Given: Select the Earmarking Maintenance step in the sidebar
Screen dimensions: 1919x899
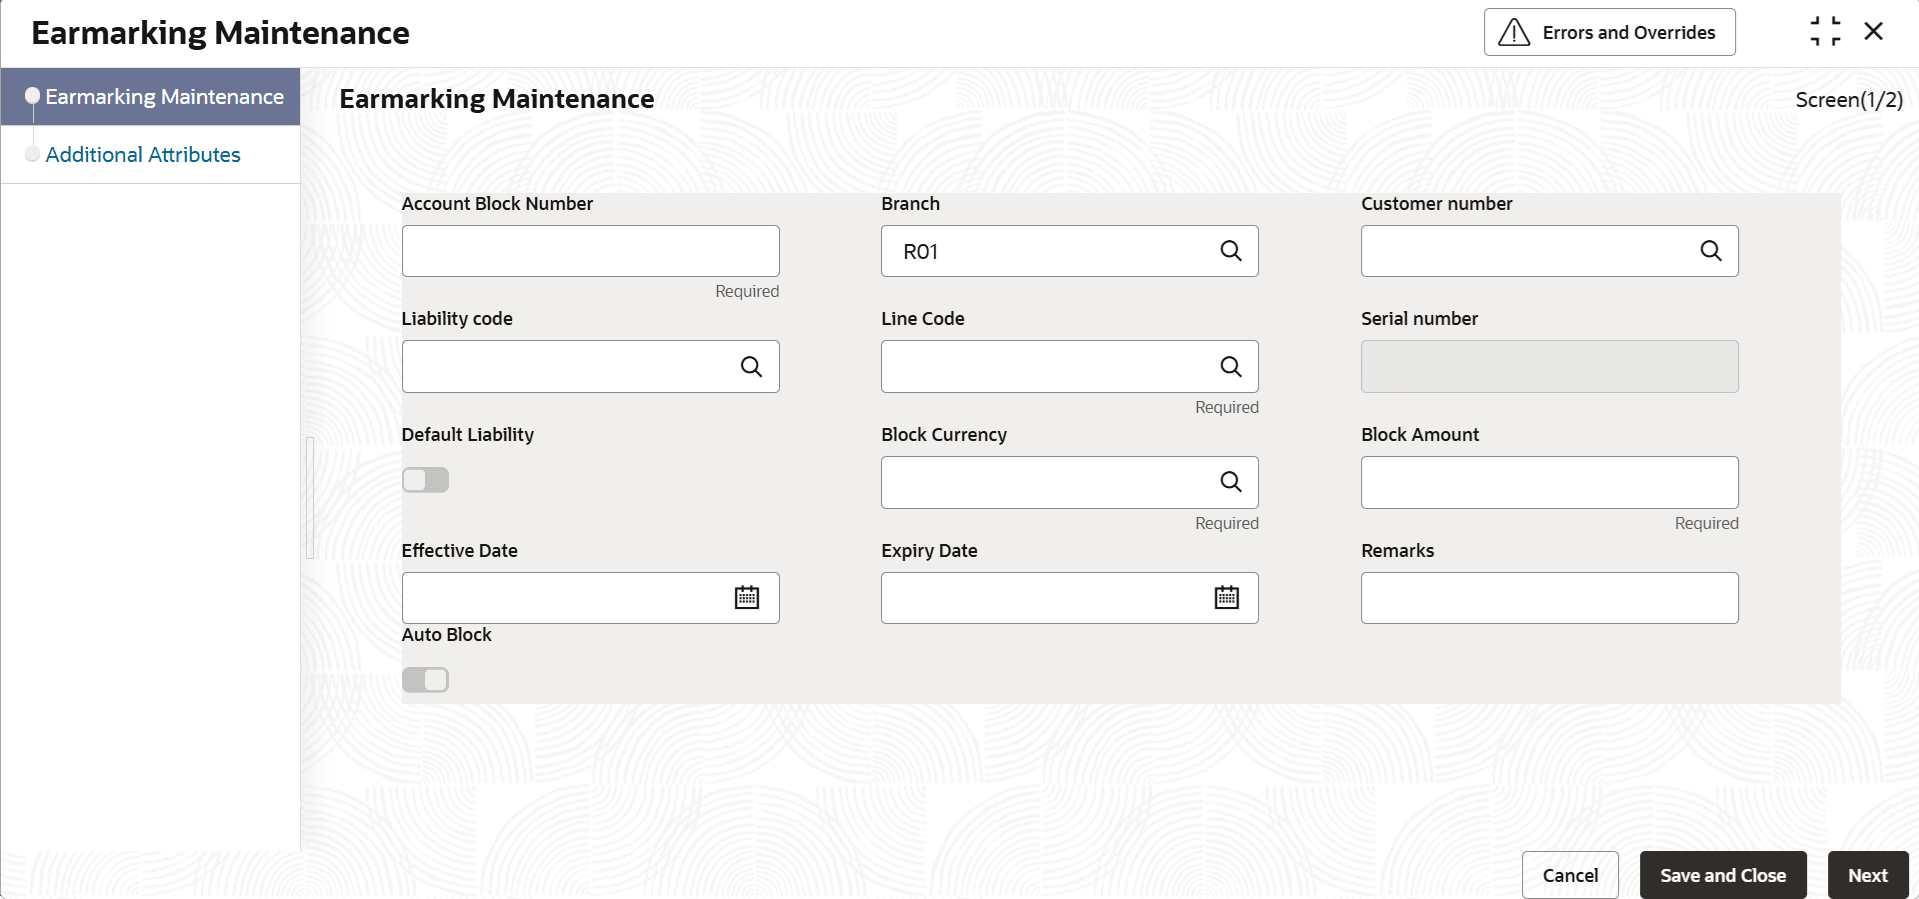Looking at the screenshot, I should [164, 97].
